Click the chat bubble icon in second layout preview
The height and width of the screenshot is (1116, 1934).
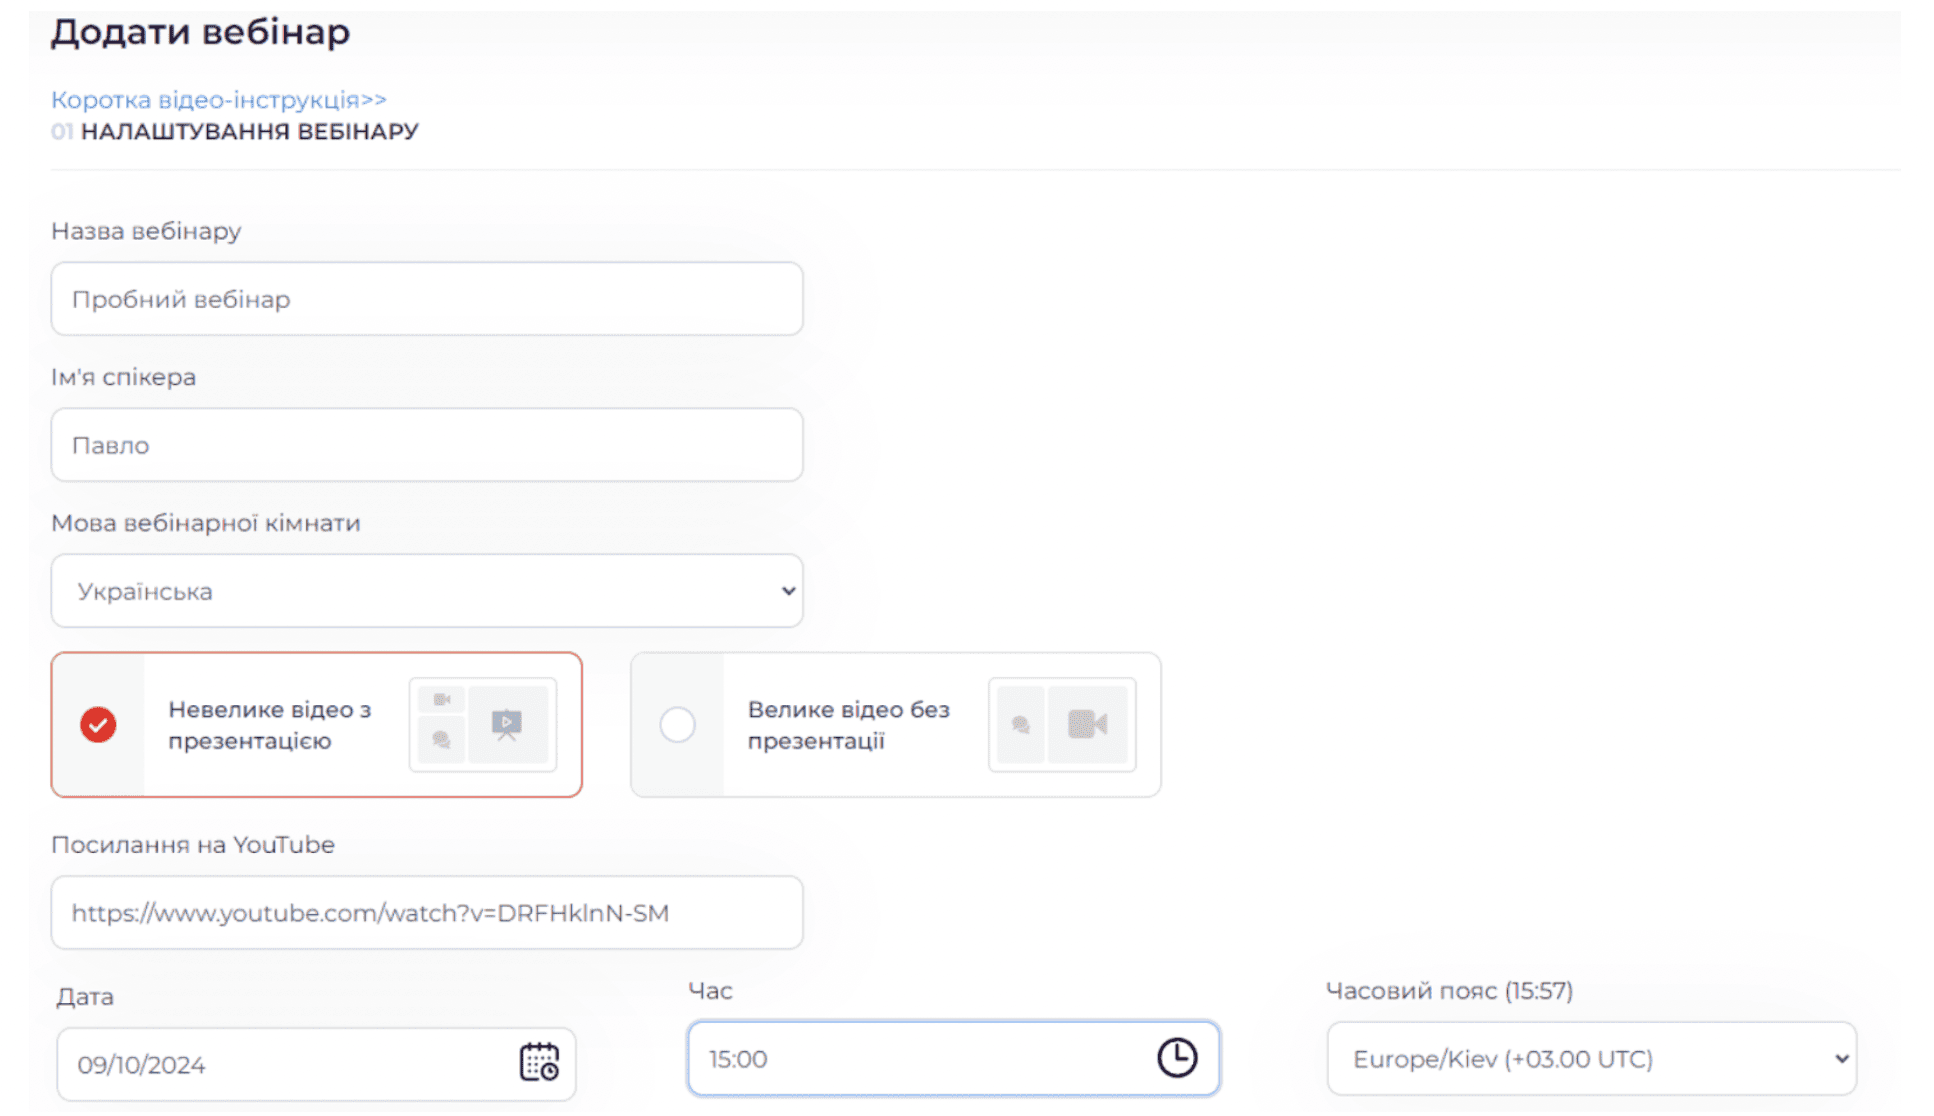tap(1021, 725)
